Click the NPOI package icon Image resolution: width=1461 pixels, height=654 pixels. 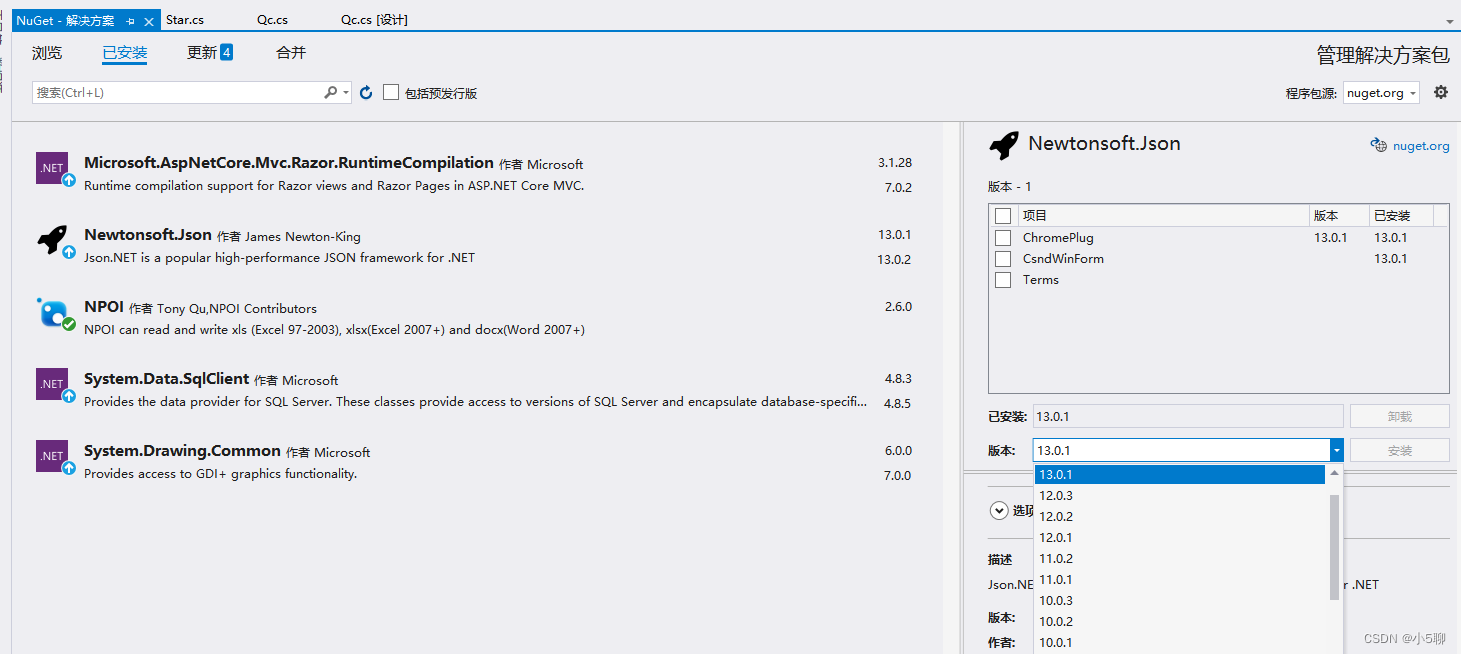(54, 313)
